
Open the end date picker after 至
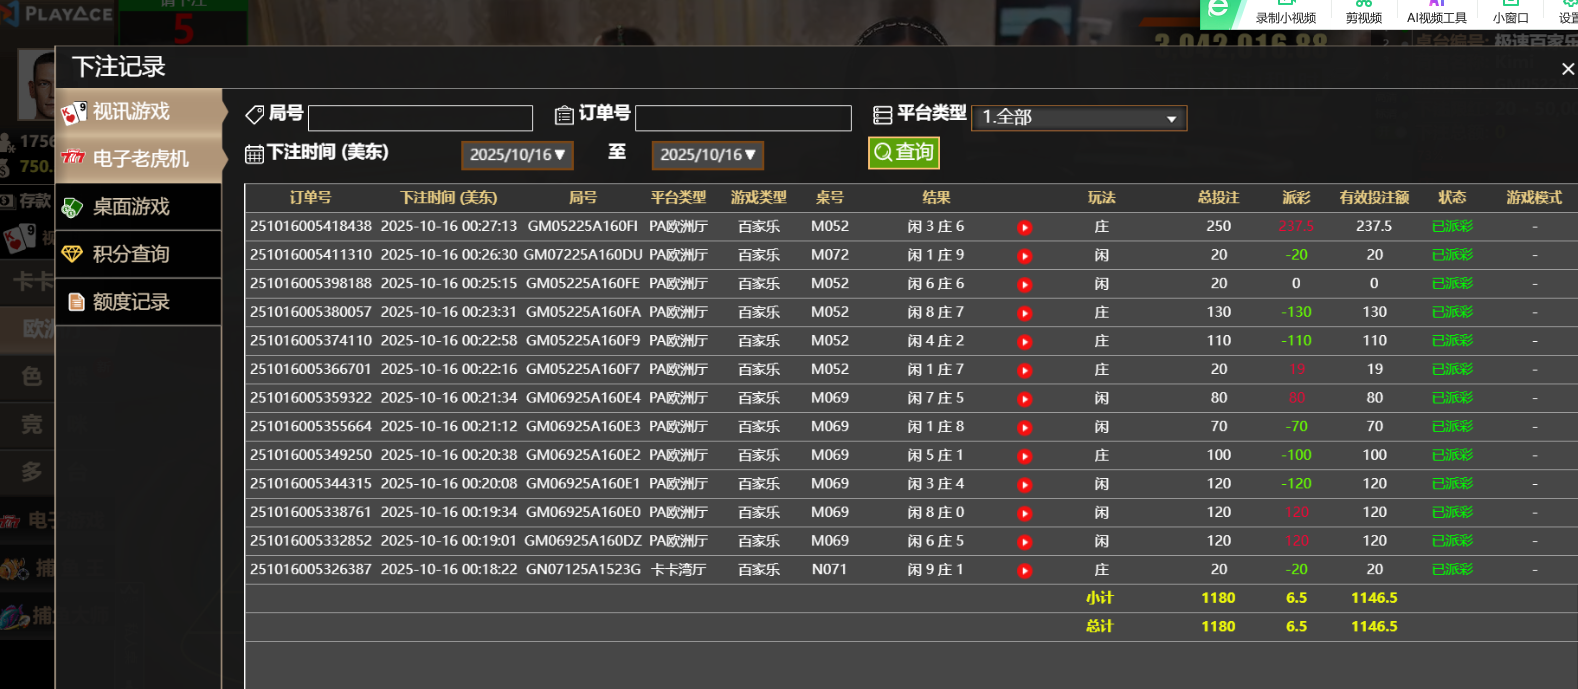tap(707, 155)
